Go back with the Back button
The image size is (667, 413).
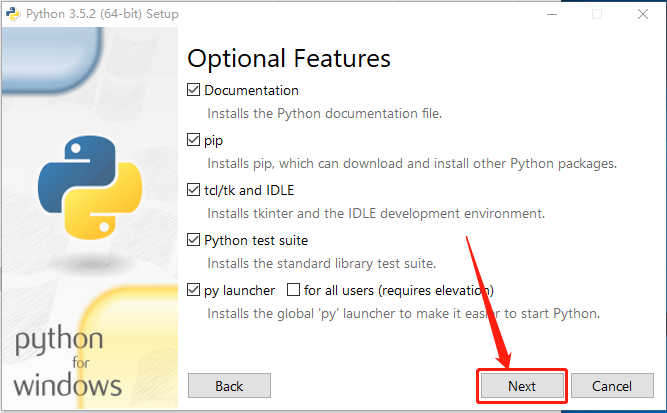pyautogui.click(x=229, y=386)
